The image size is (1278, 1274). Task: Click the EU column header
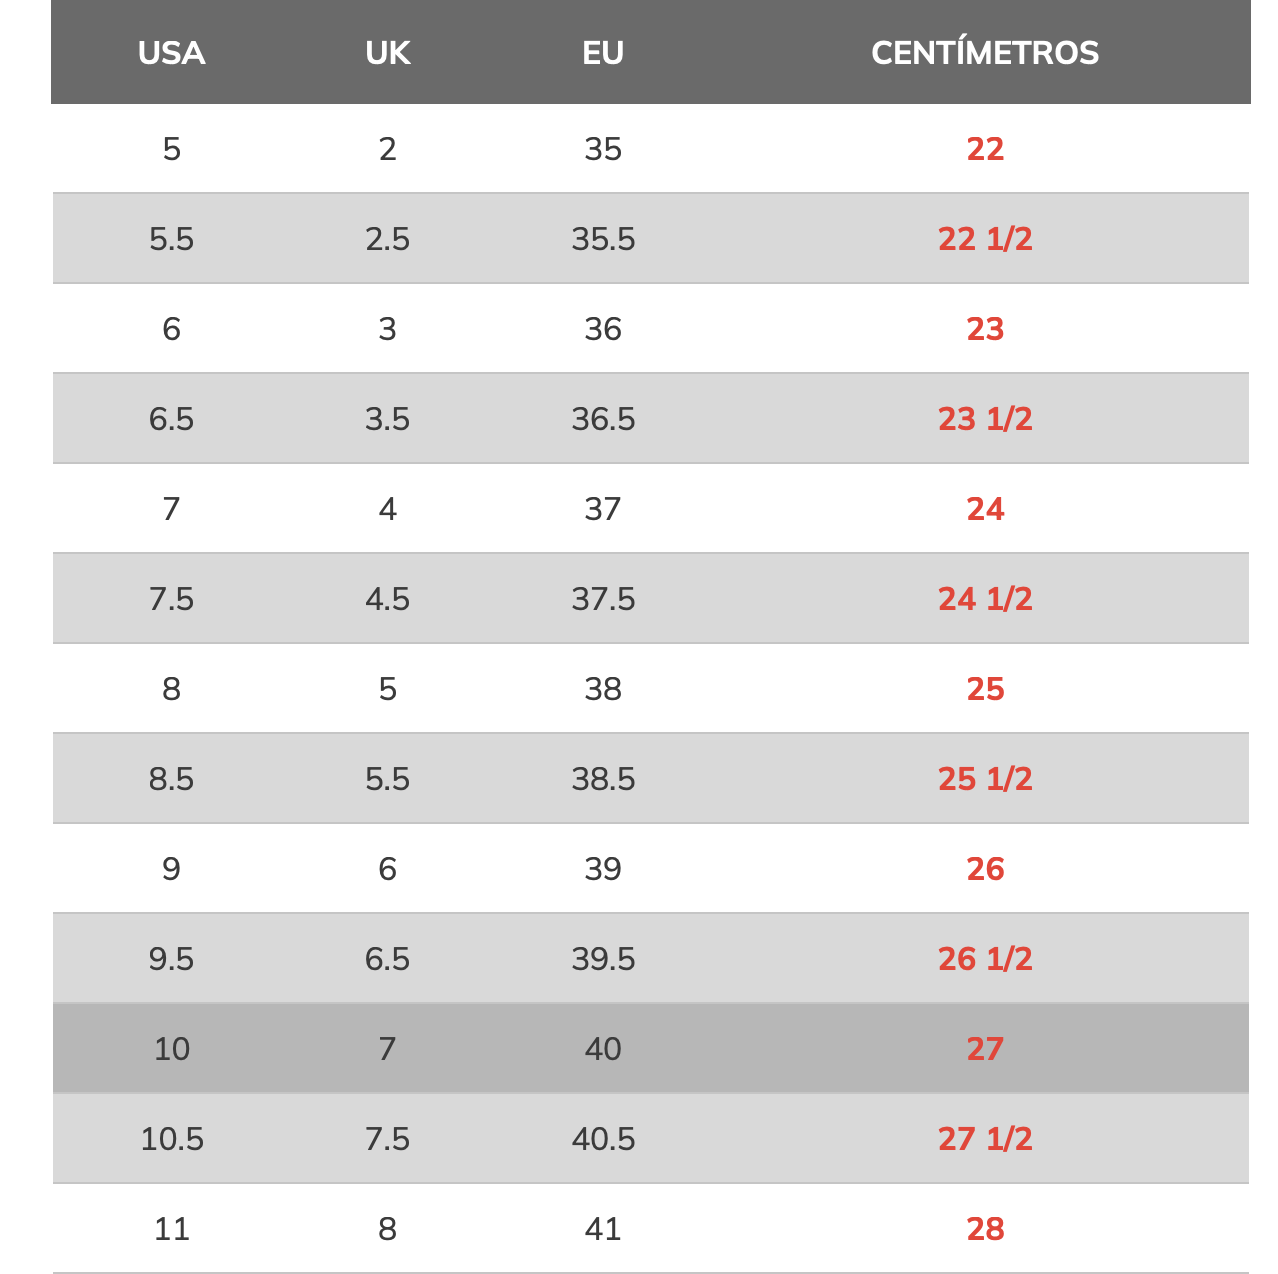pos(603,53)
